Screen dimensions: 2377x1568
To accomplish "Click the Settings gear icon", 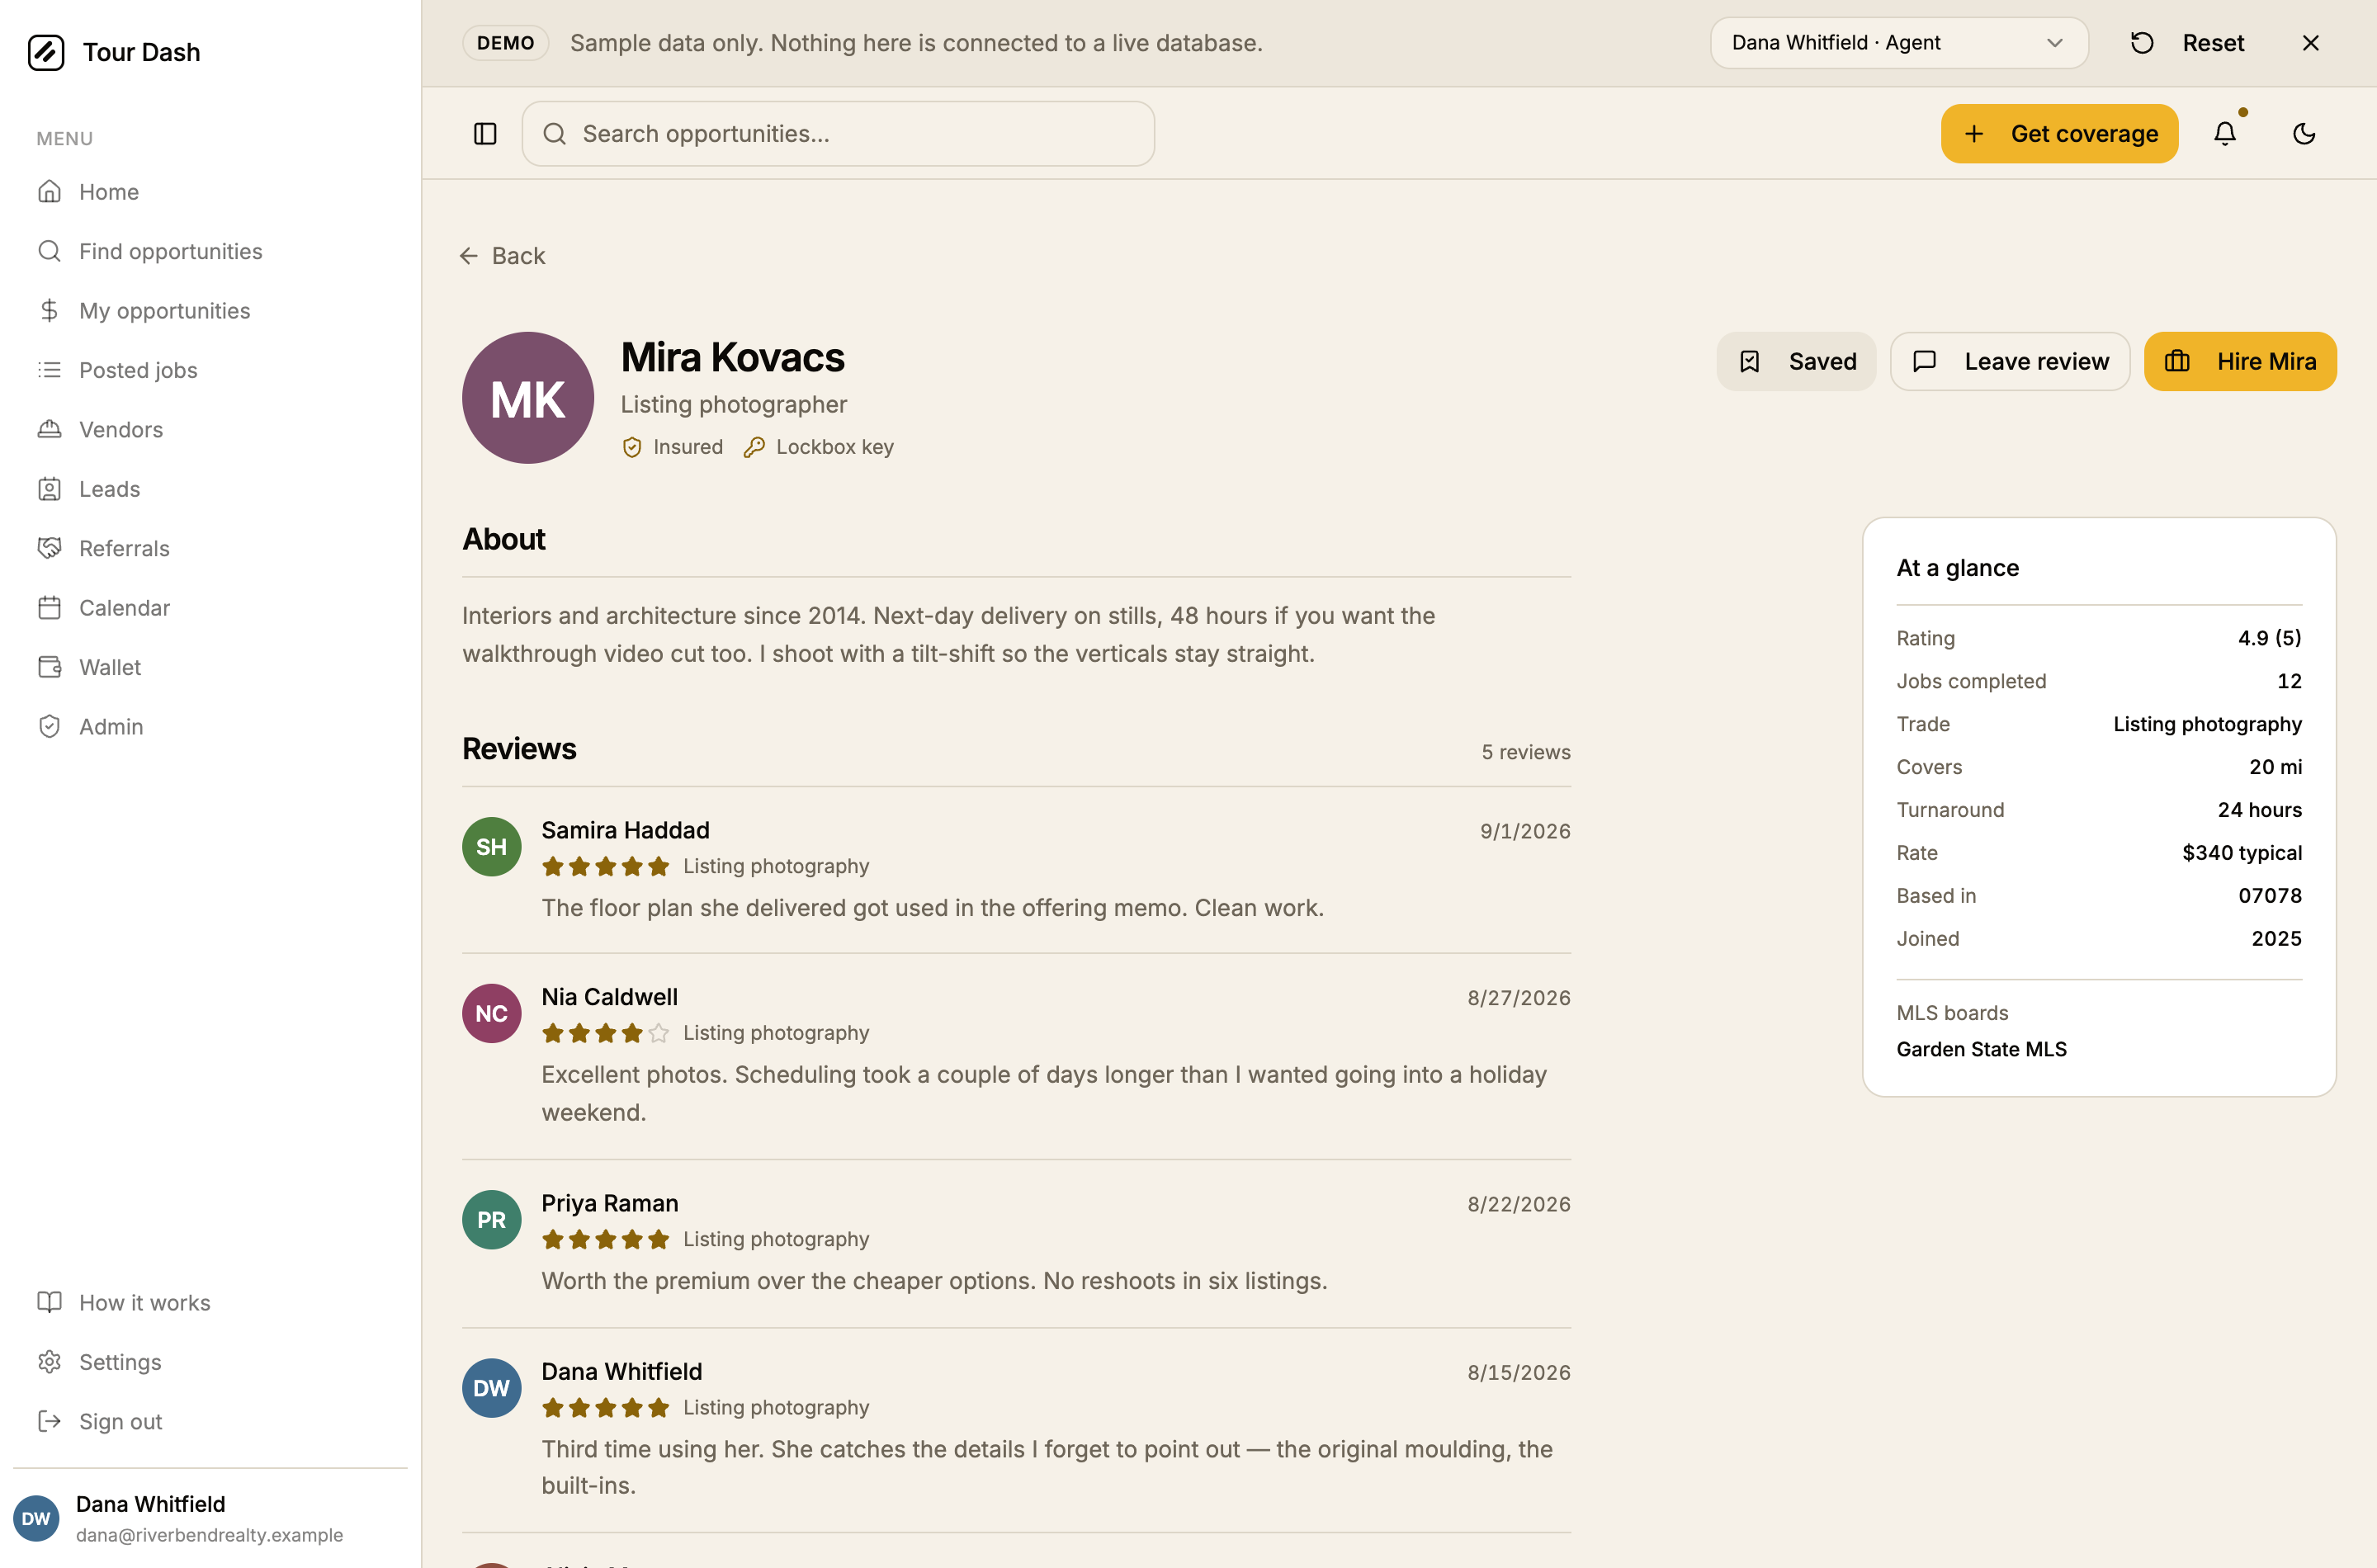I will coord(49,1362).
